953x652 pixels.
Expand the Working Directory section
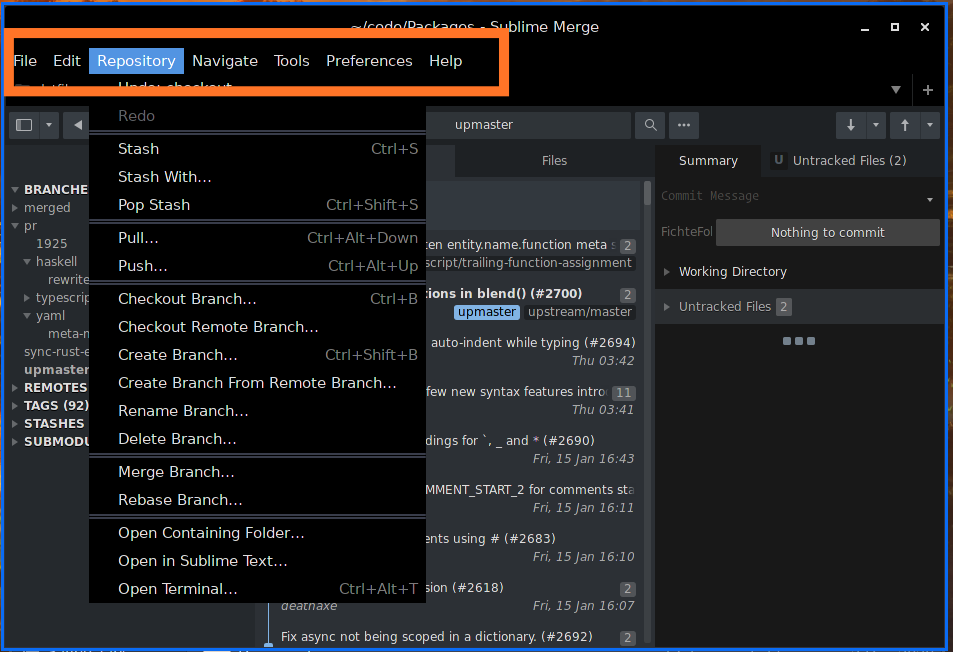coord(667,272)
